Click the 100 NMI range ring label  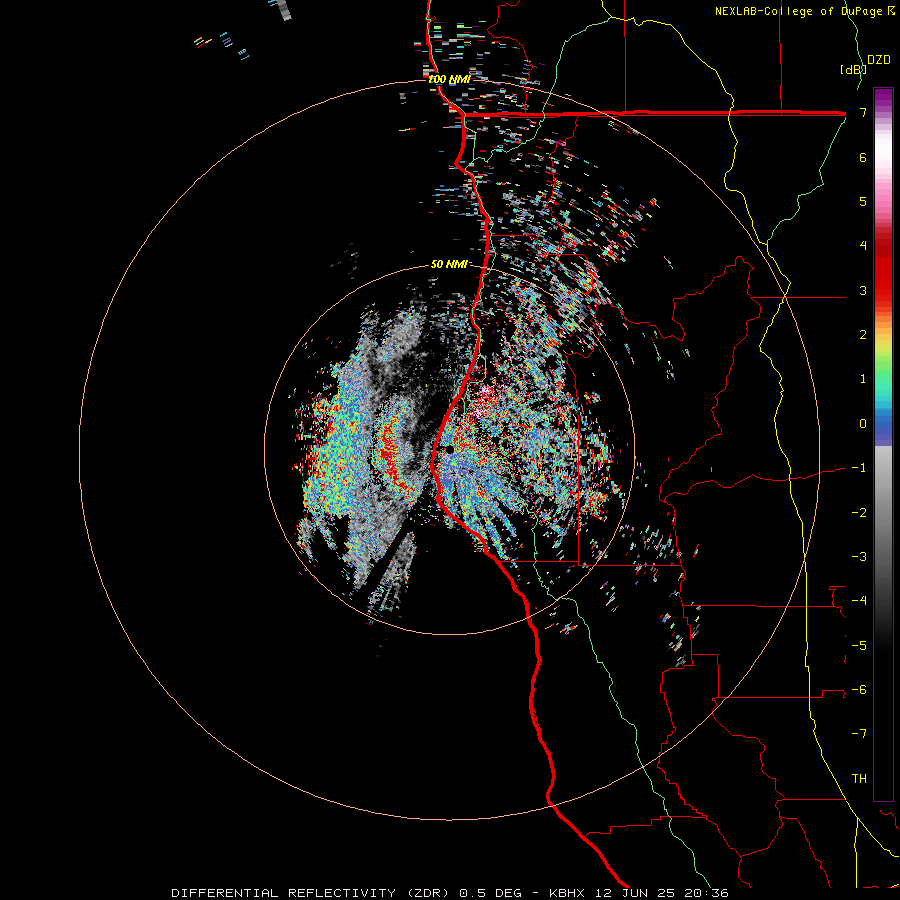pos(449,79)
